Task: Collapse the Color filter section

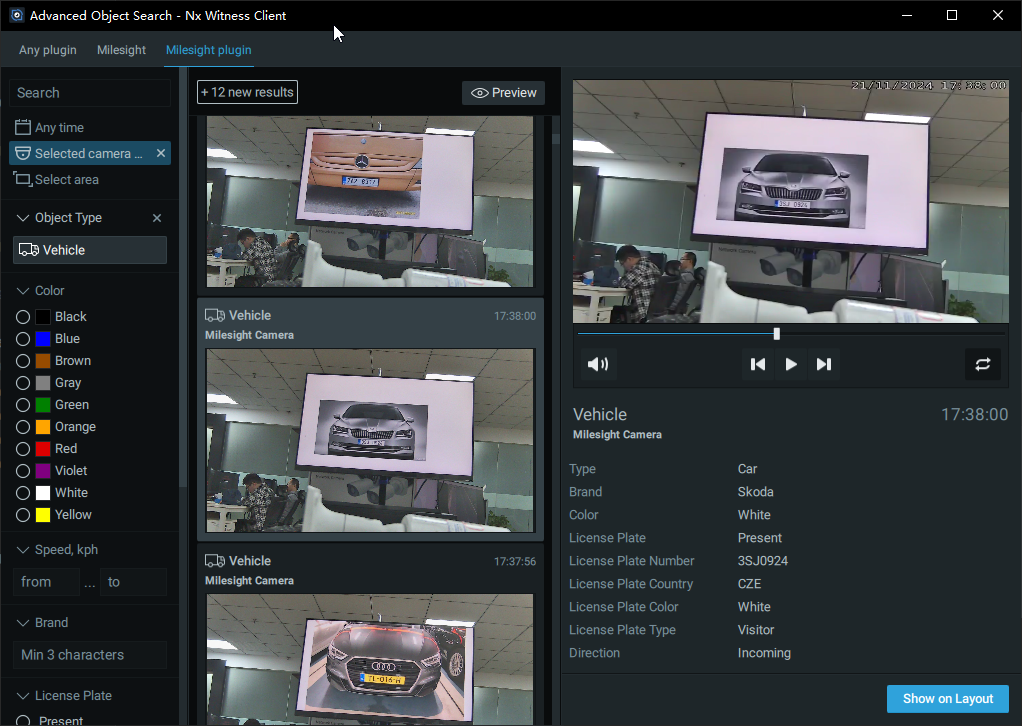Action: (23, 291)
